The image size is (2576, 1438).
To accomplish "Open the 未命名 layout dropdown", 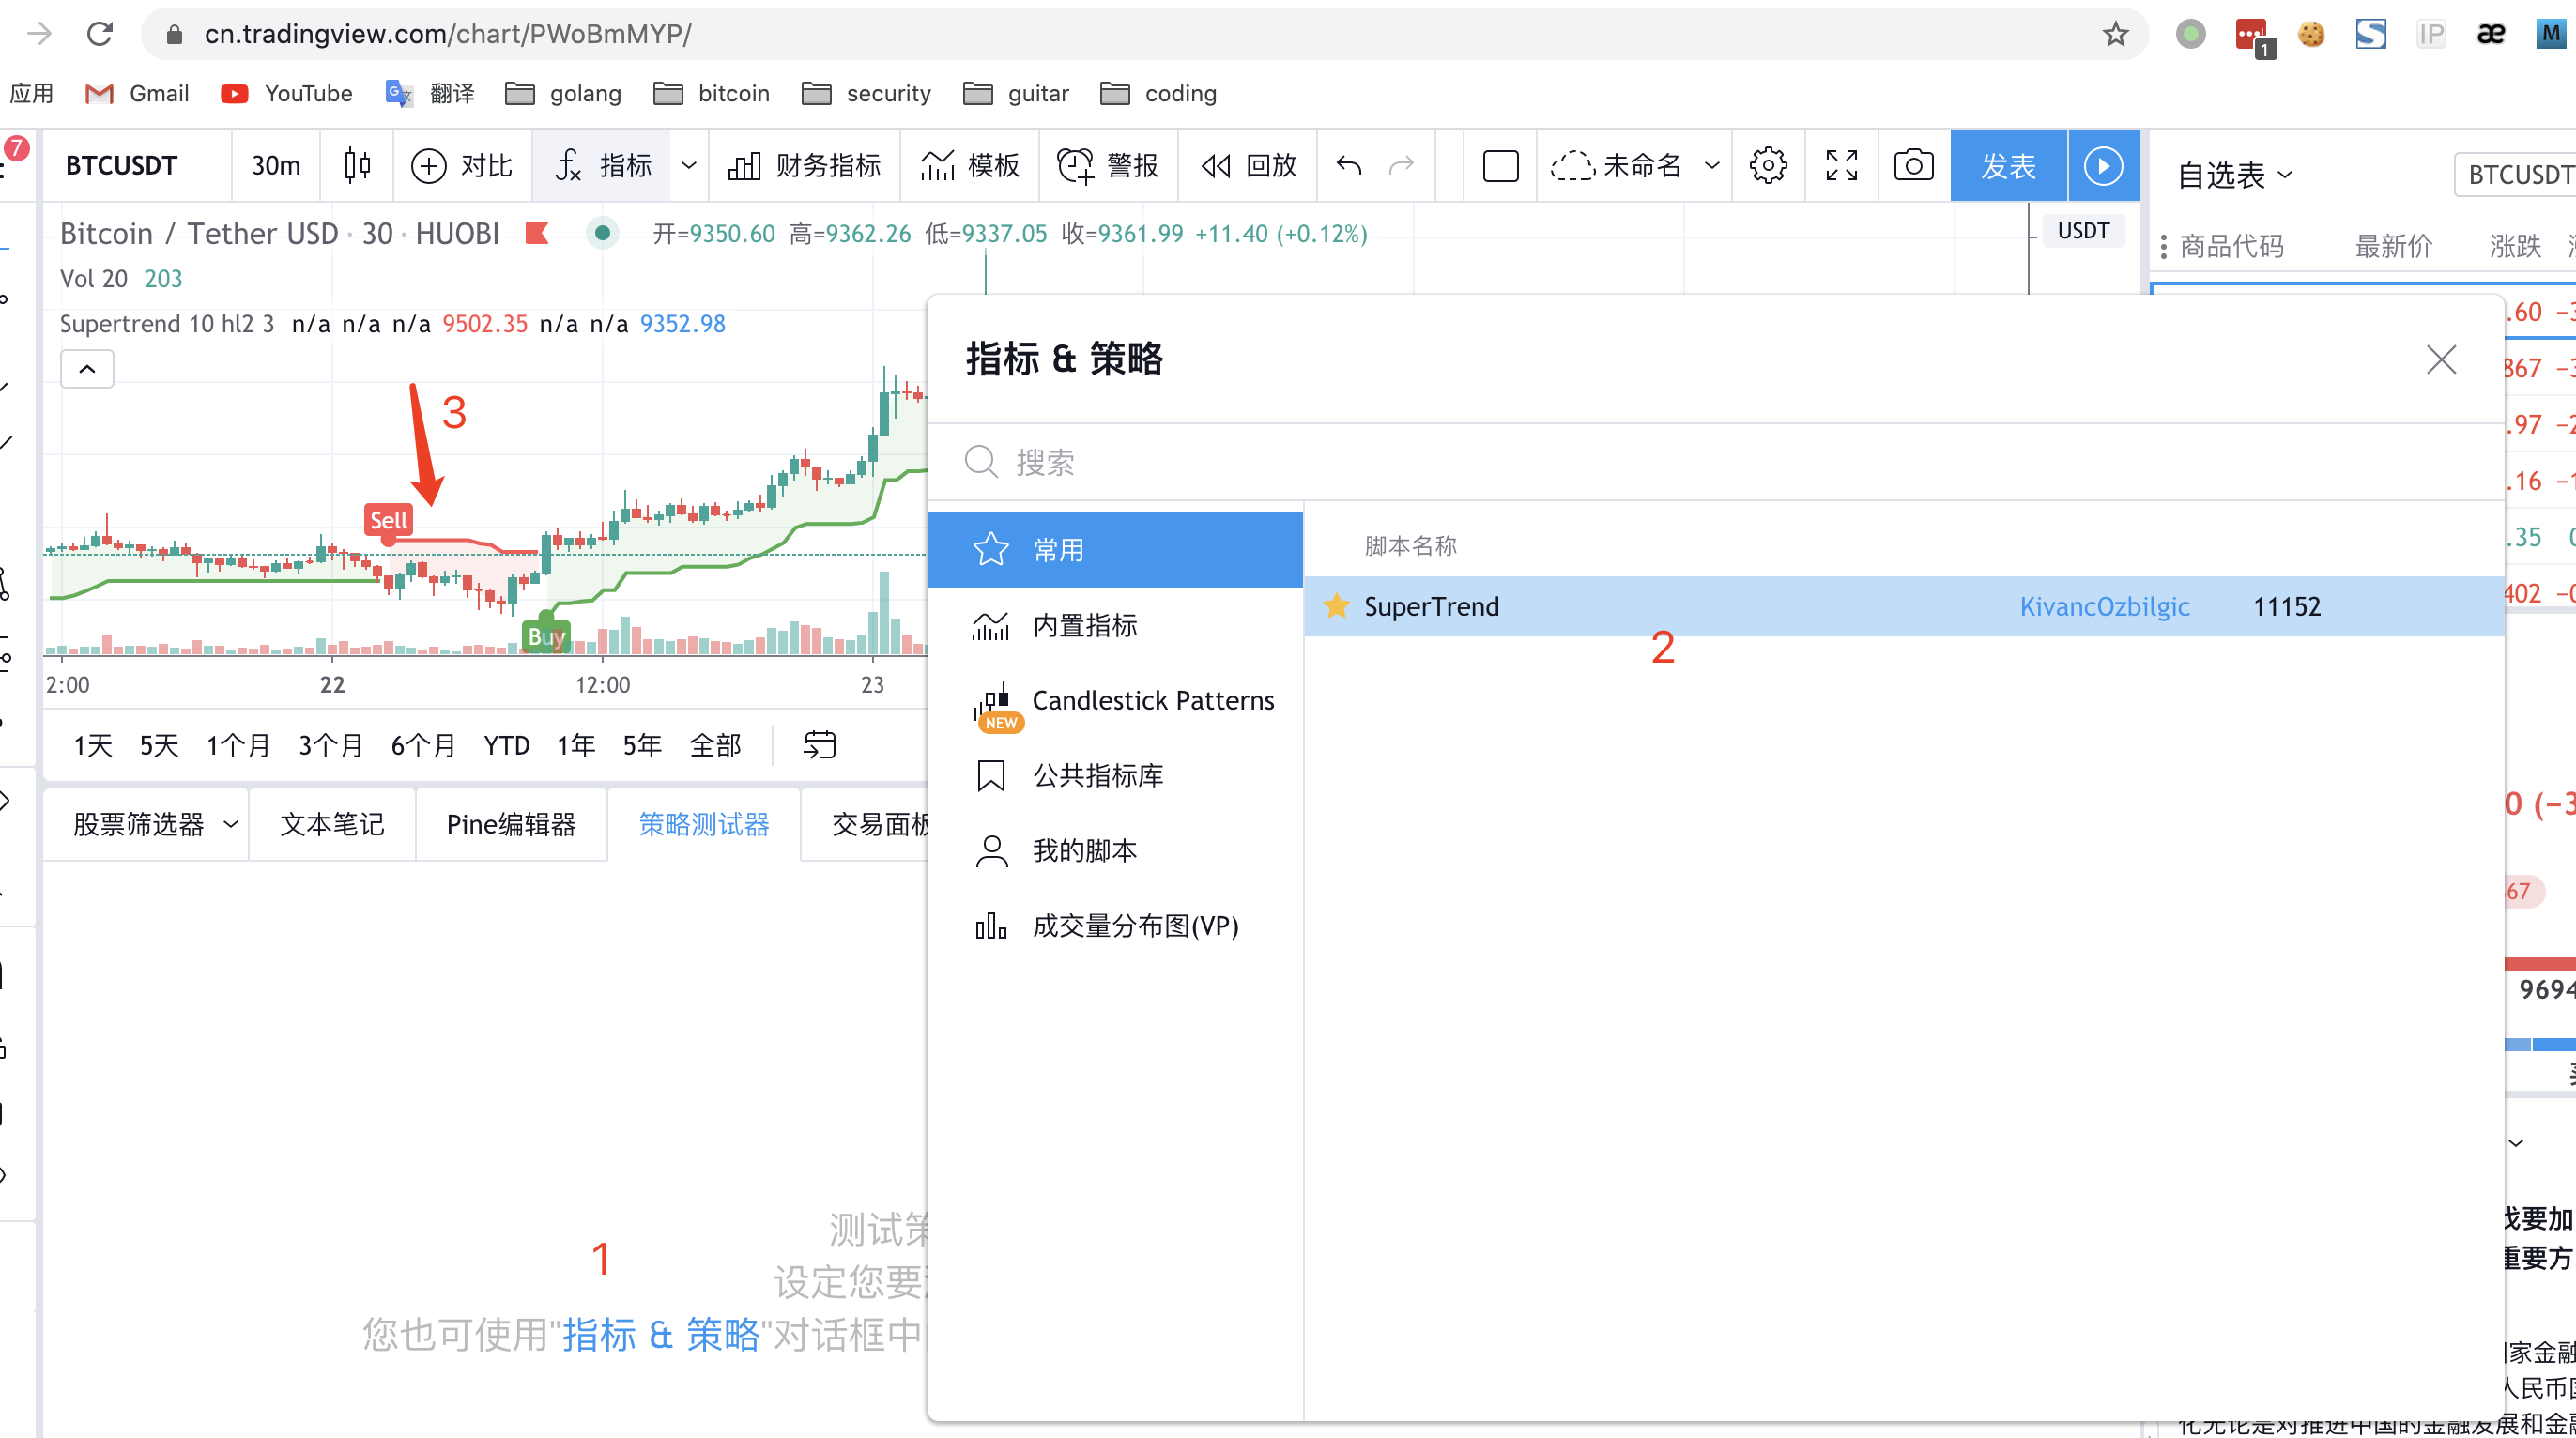I will click(1711, 165).
